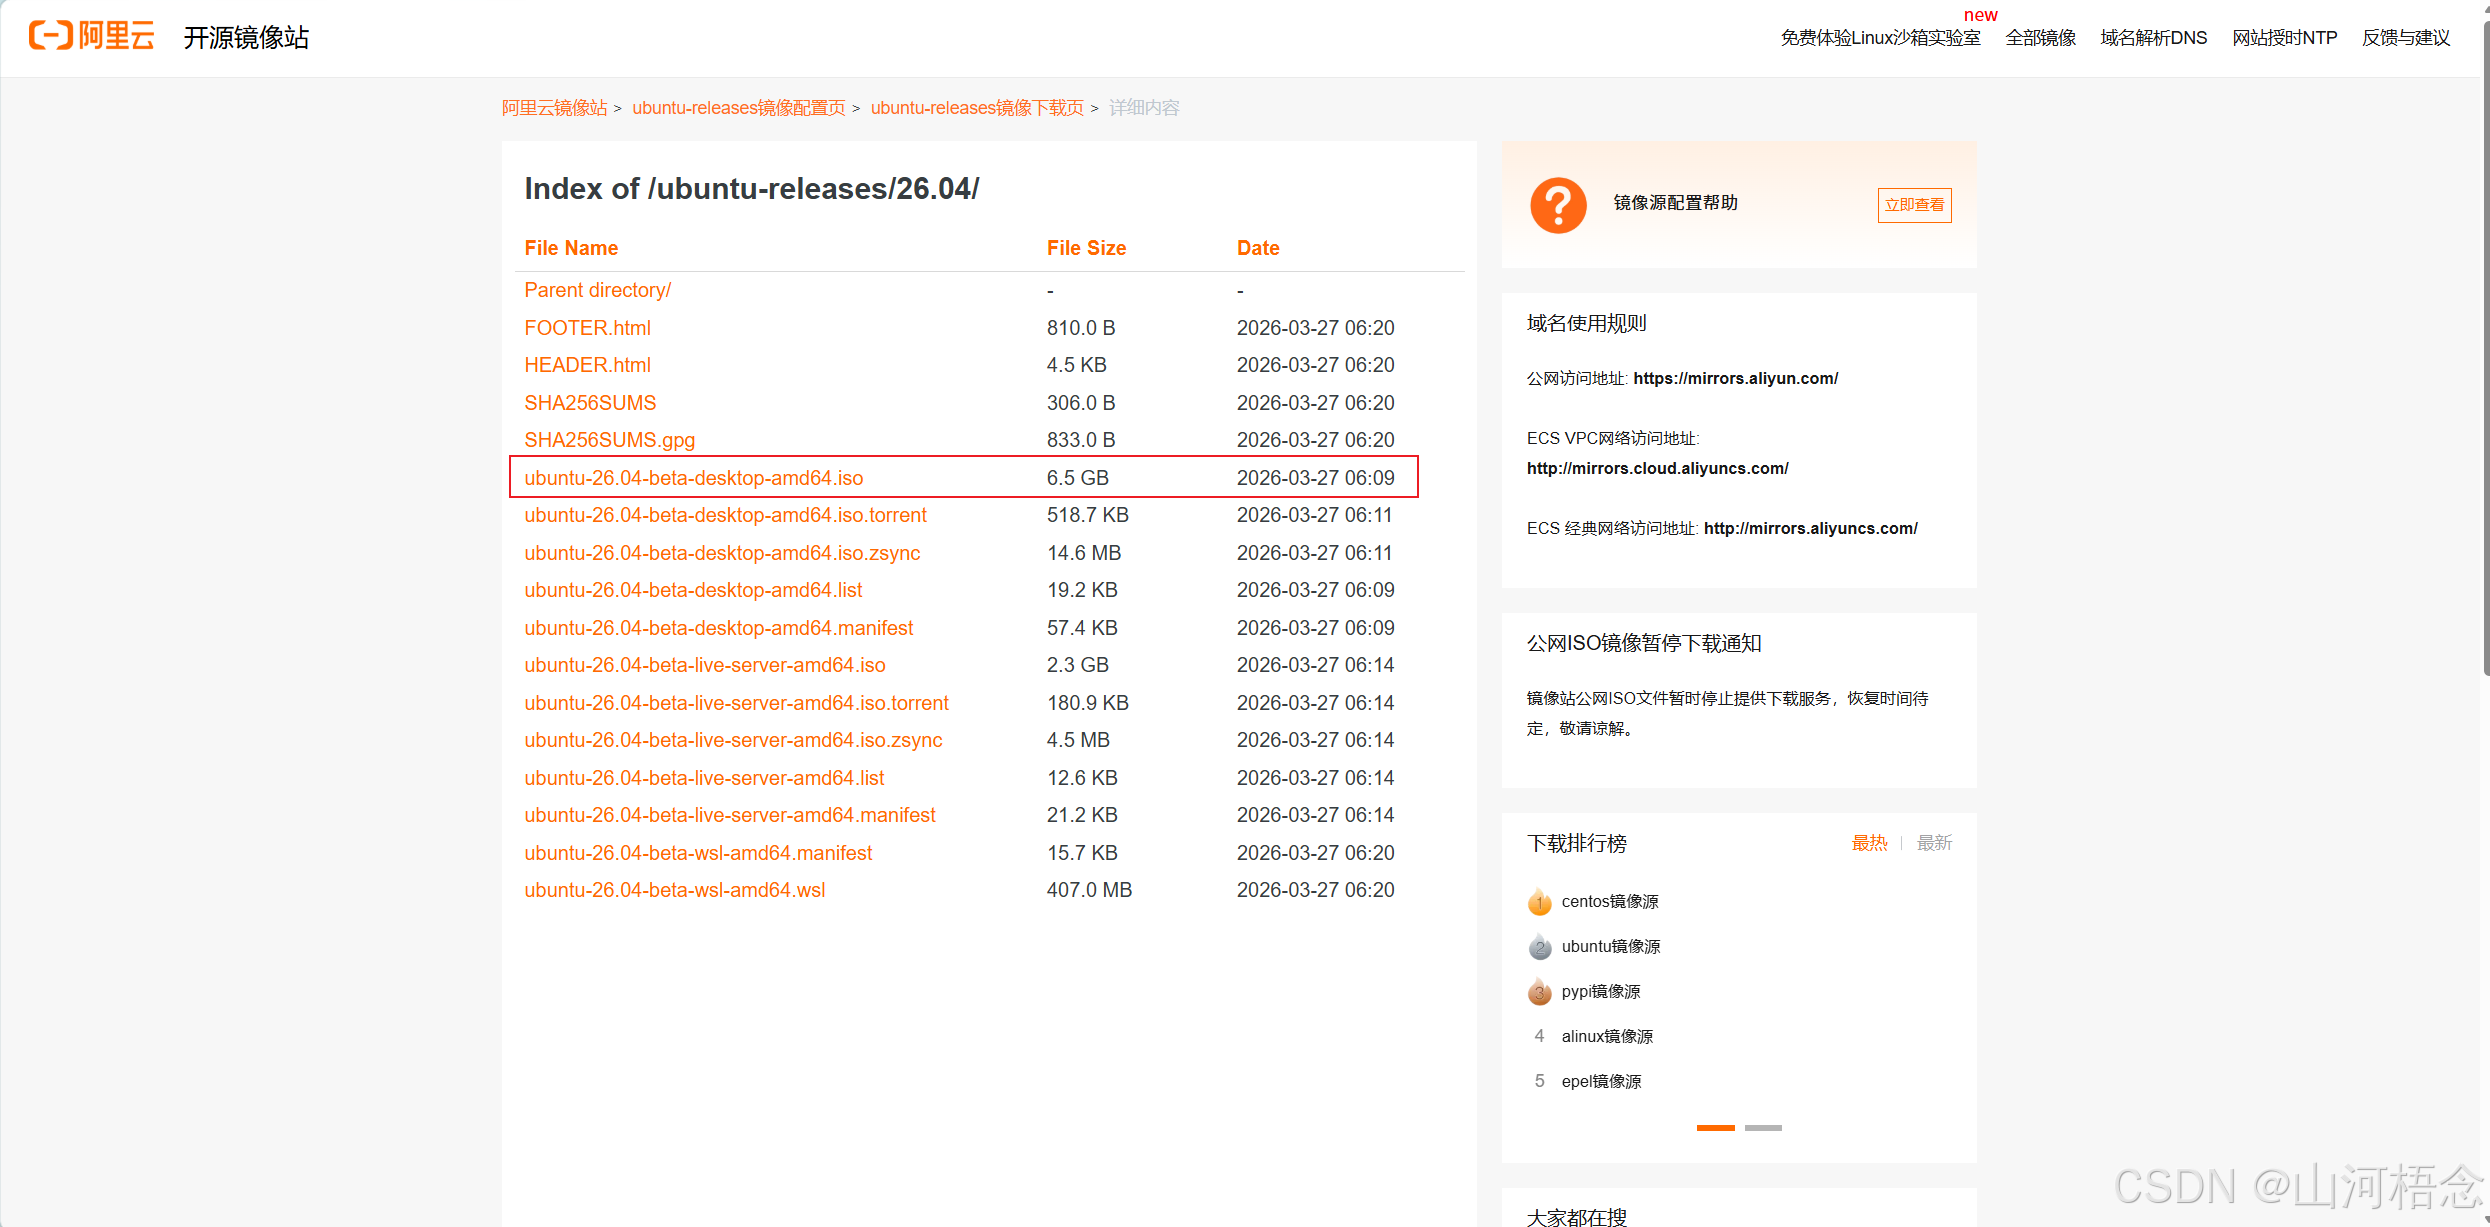2490x1227 pixels.
Task: Click the File Size column header
Action: pos(1086,248)
